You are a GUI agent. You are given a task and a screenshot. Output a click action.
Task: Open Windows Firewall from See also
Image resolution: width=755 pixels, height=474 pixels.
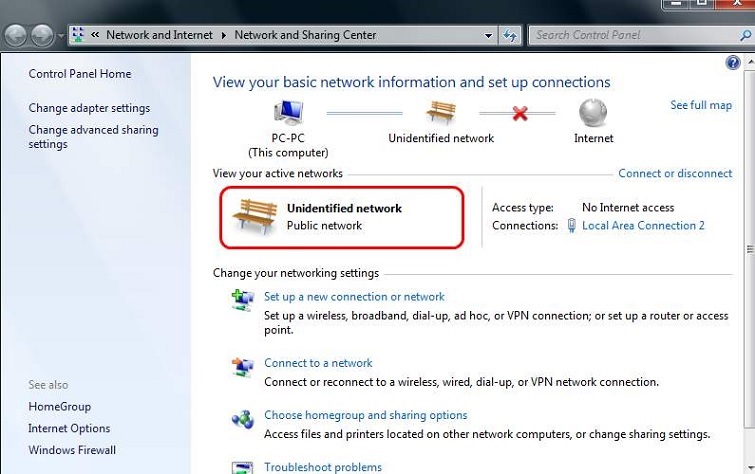pos(72,450)
